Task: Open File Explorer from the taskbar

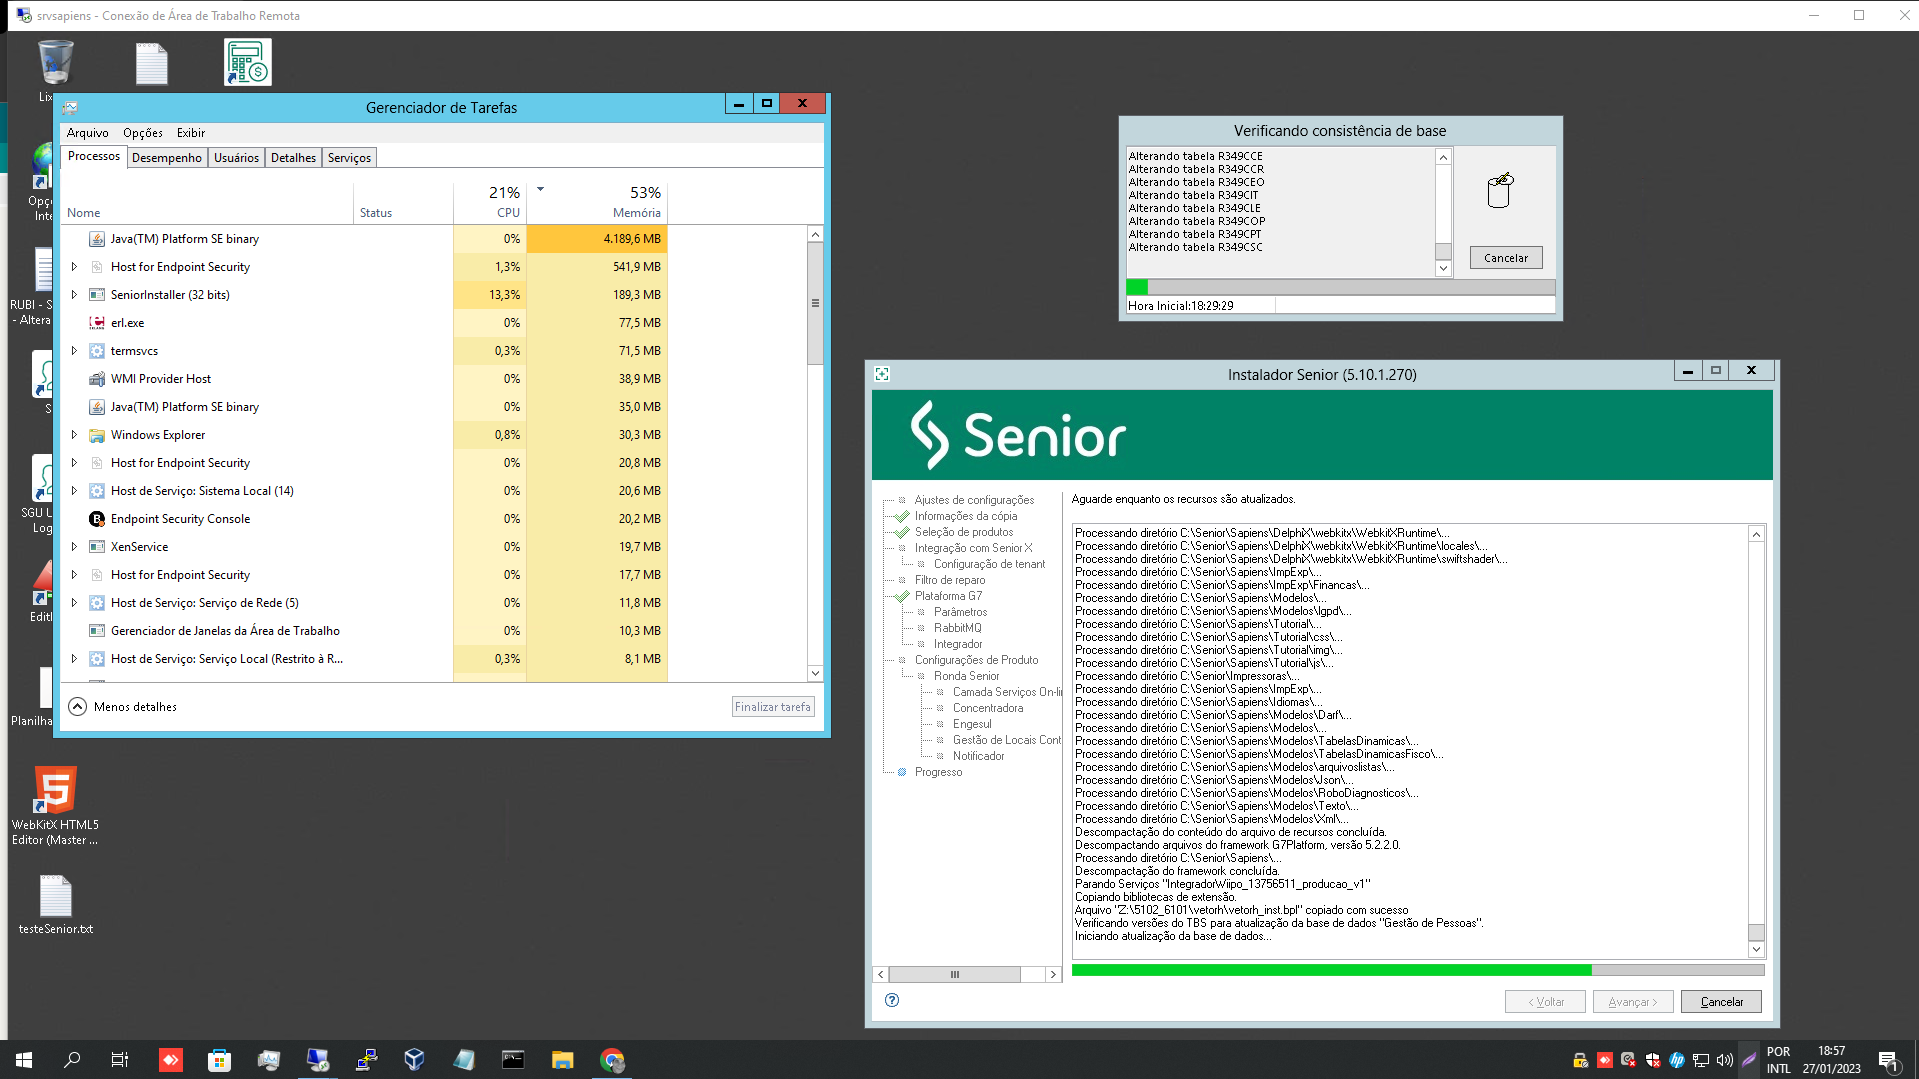Action: tap(562, 1060)
